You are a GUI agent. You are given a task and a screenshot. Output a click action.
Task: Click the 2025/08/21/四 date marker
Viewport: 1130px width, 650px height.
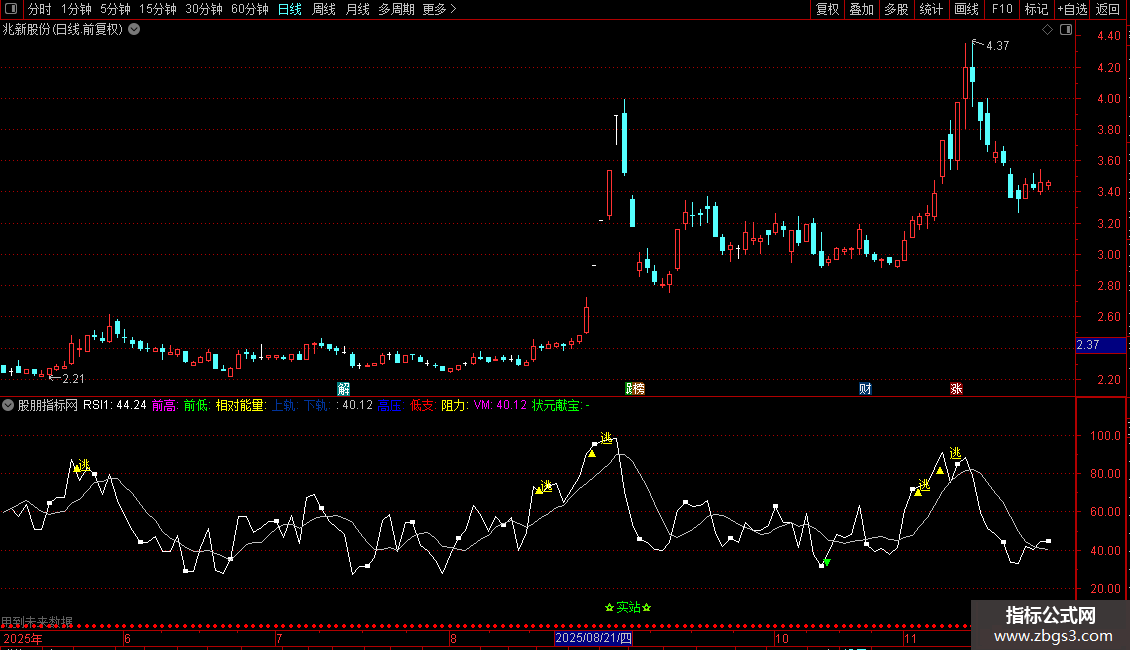tap(593, 638)
